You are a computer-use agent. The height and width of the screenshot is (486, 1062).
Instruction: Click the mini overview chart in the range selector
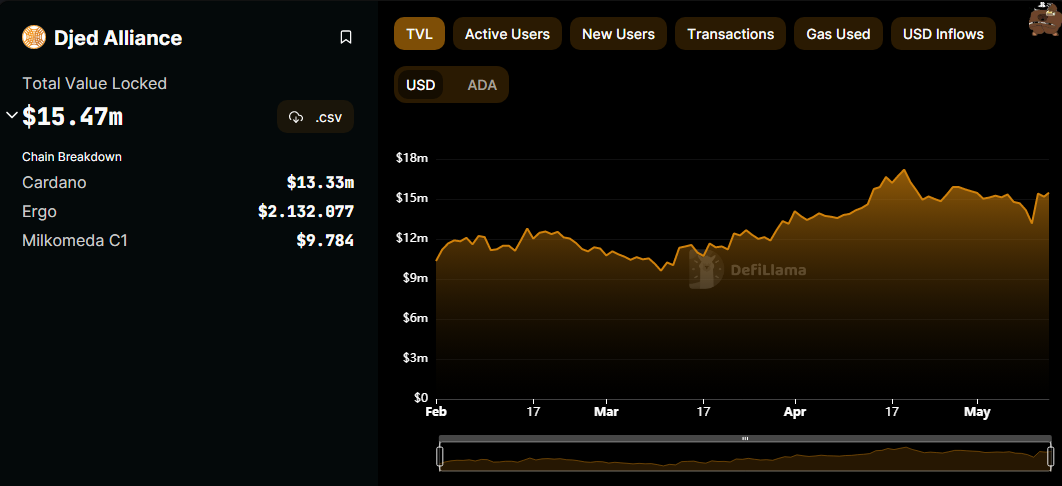(x=745, y=457)
